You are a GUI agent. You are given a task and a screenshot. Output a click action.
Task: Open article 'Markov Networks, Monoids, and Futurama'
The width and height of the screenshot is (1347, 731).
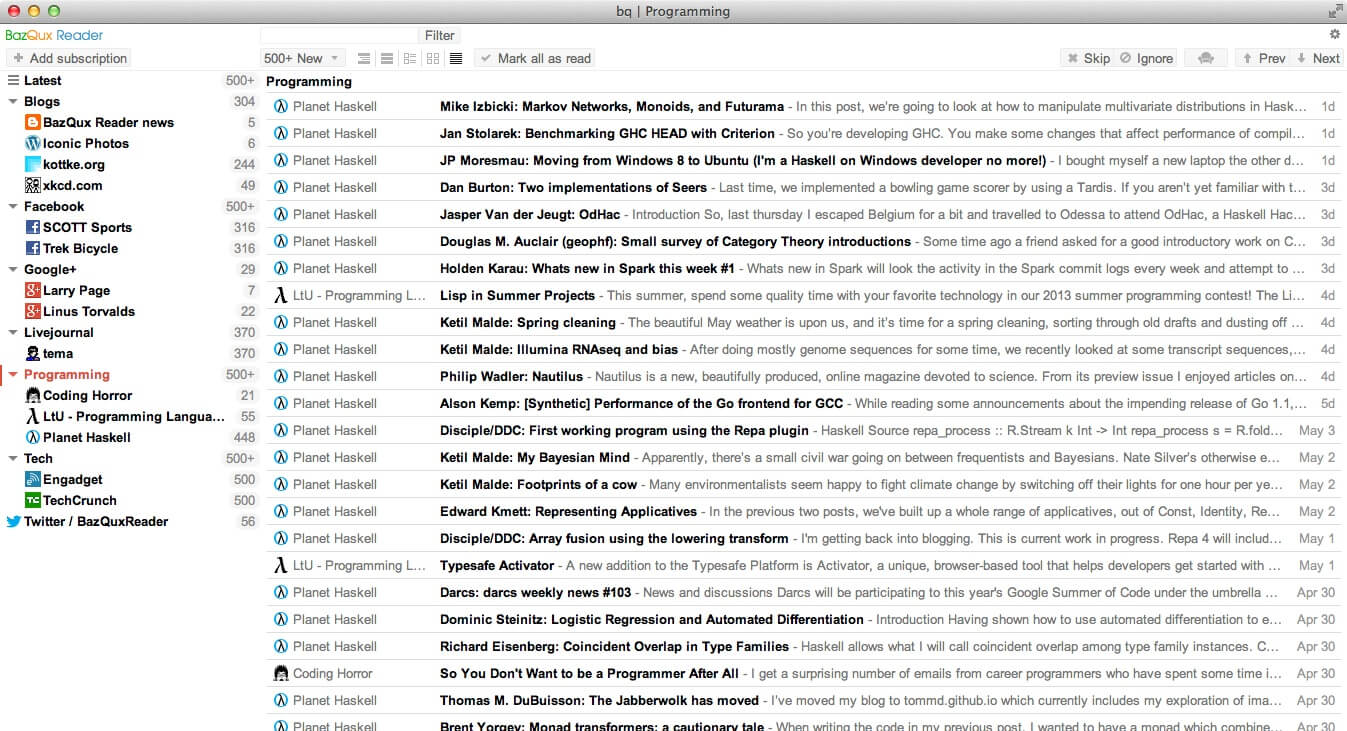612,106
